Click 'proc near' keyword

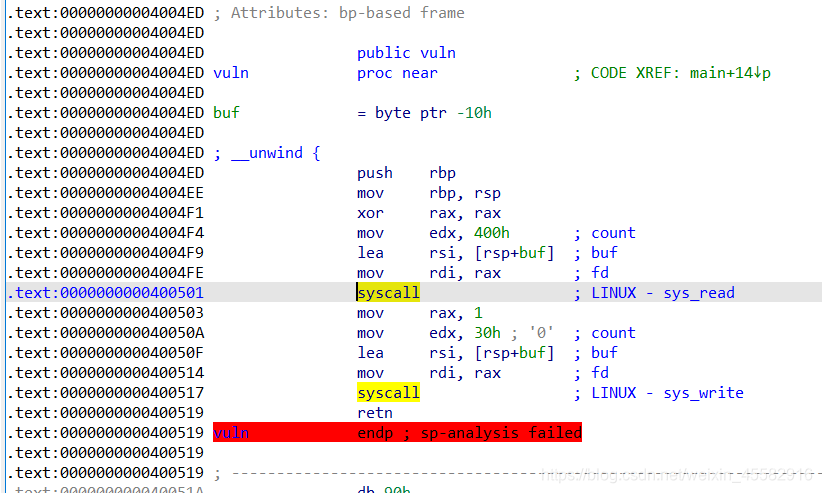[x=397, y=73]
